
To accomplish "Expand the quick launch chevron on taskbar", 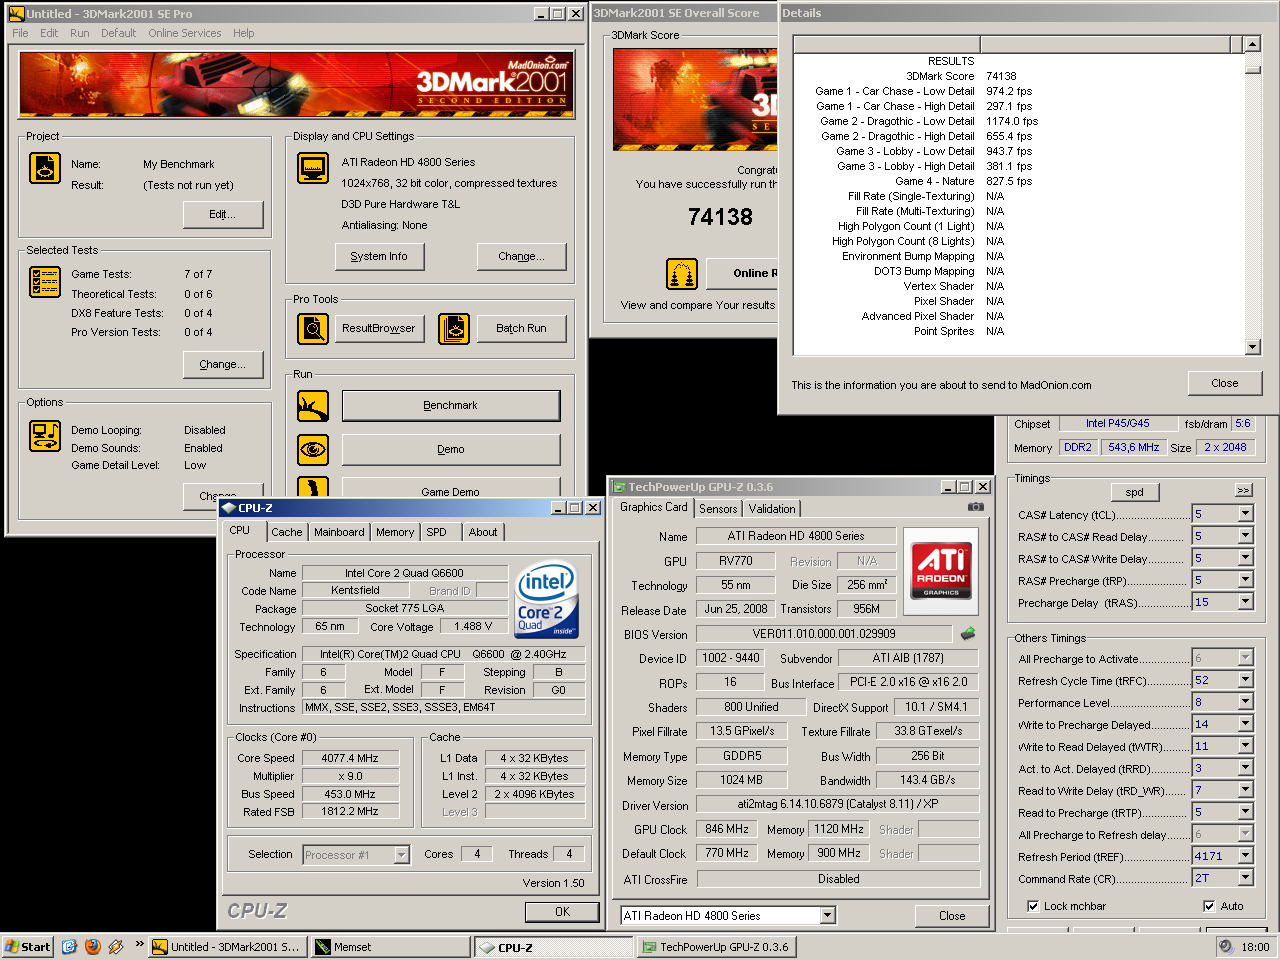I will click(139, 944).
